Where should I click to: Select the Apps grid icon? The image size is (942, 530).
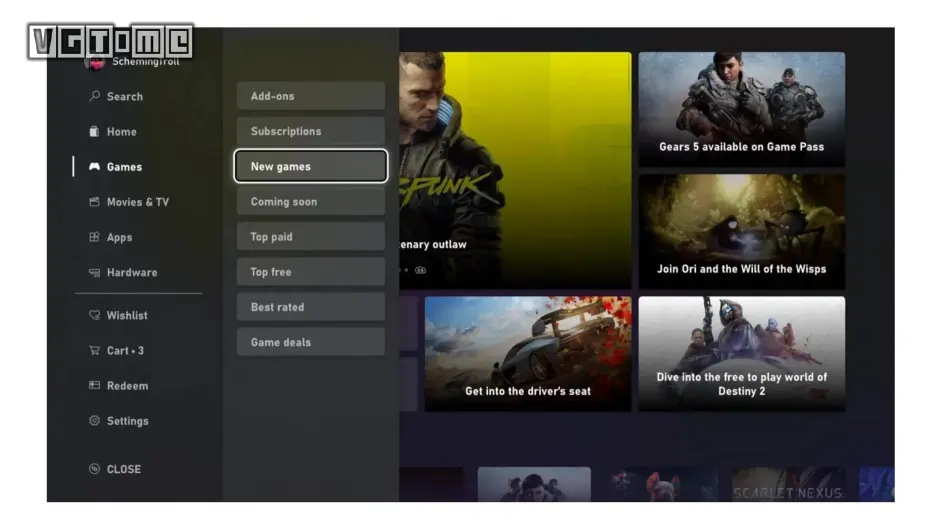95,238
